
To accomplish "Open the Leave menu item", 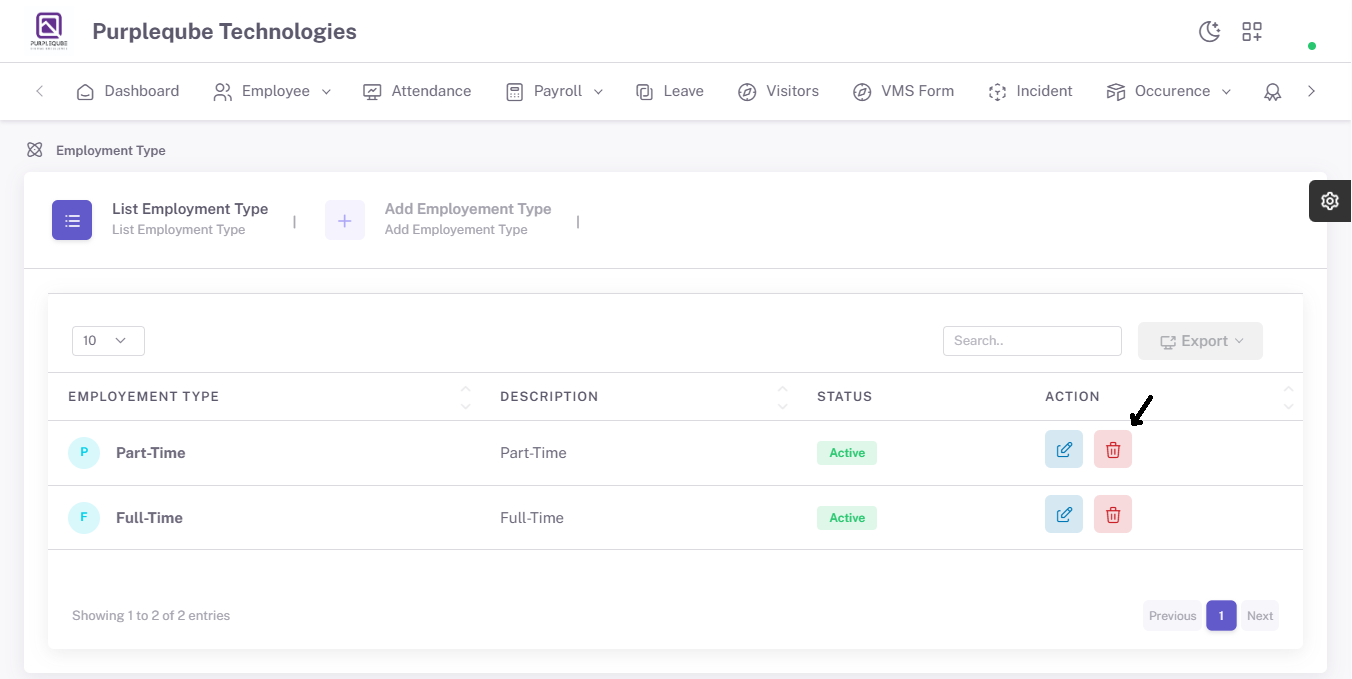I will (x=670, y=91).
